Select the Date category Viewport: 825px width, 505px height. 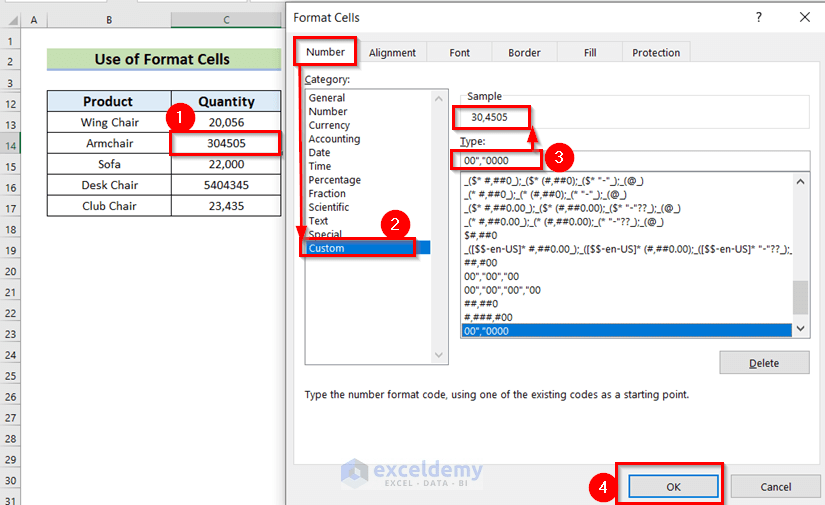click(x=319, y=153)
